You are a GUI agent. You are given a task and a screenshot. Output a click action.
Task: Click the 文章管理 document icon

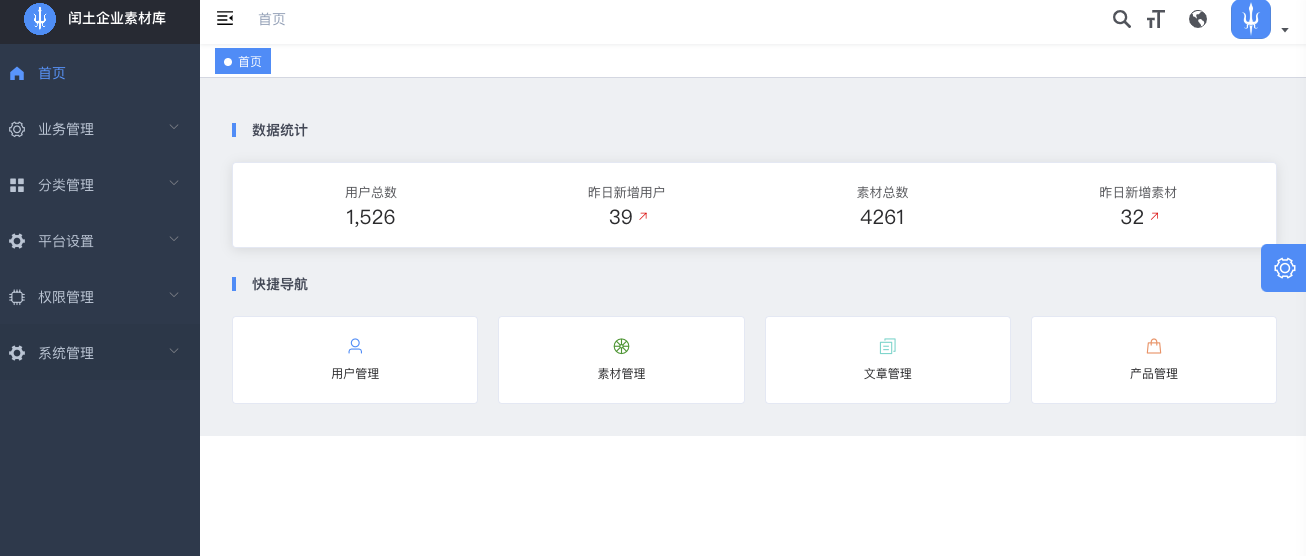[888, 347]
